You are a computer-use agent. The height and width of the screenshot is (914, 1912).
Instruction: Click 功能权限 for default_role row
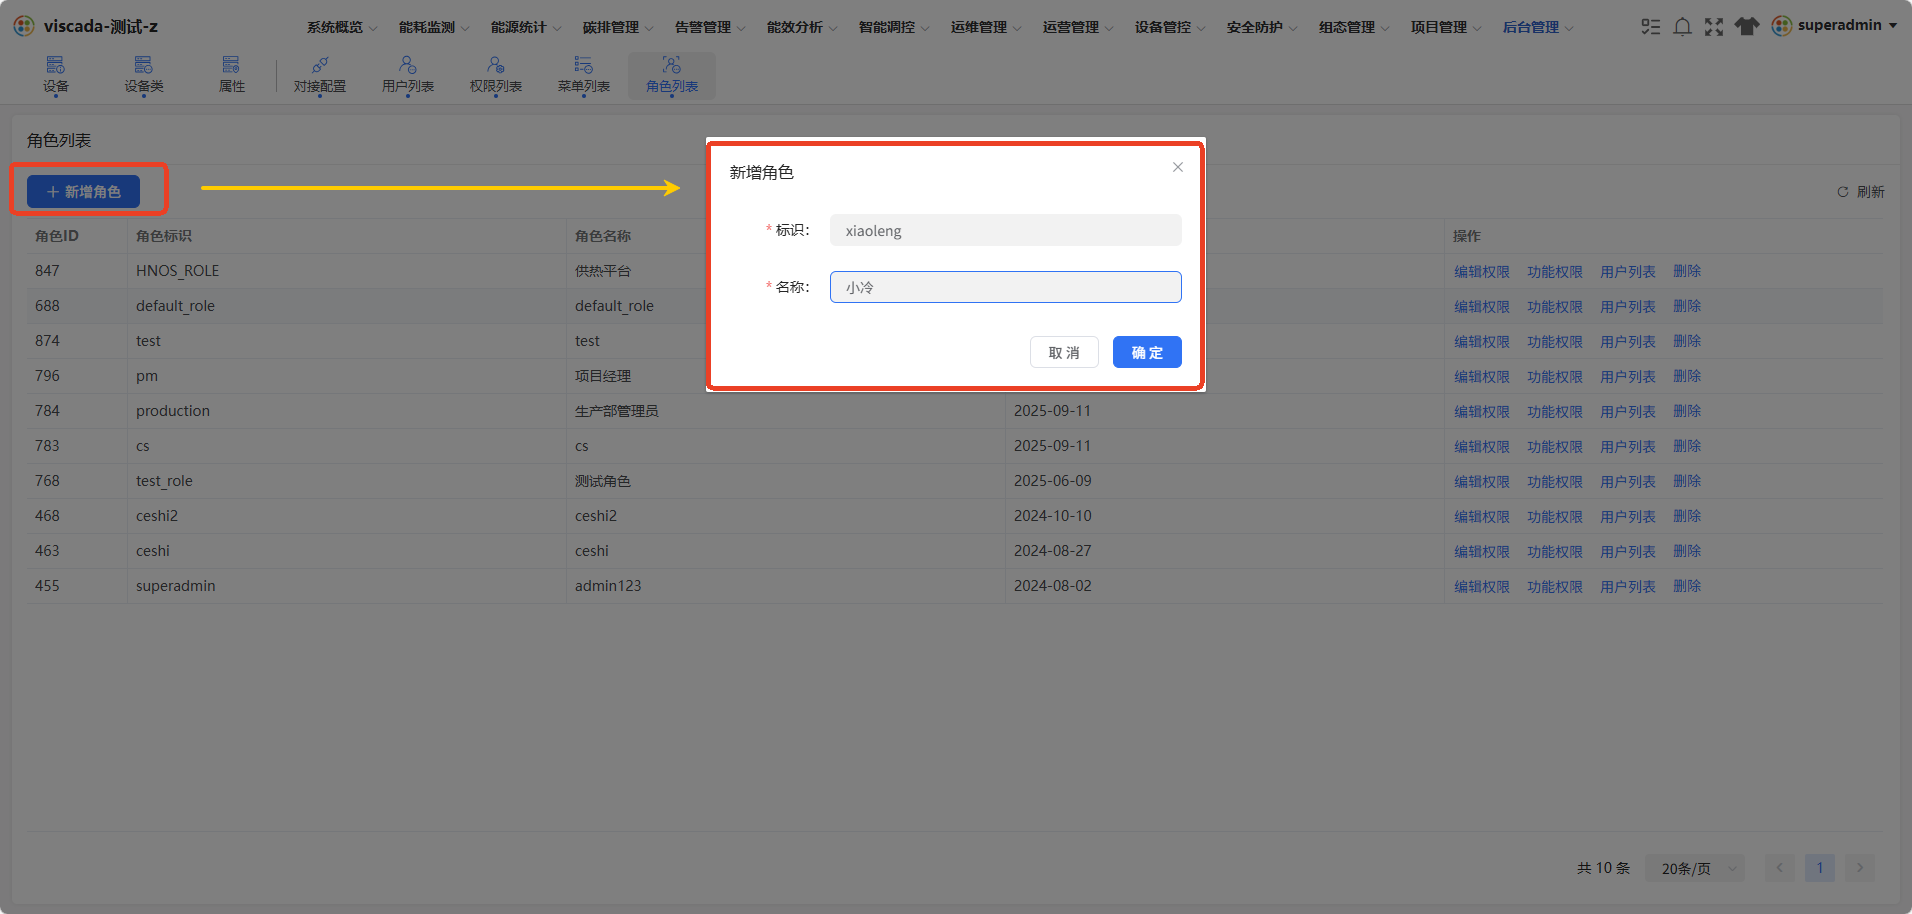1555,306
